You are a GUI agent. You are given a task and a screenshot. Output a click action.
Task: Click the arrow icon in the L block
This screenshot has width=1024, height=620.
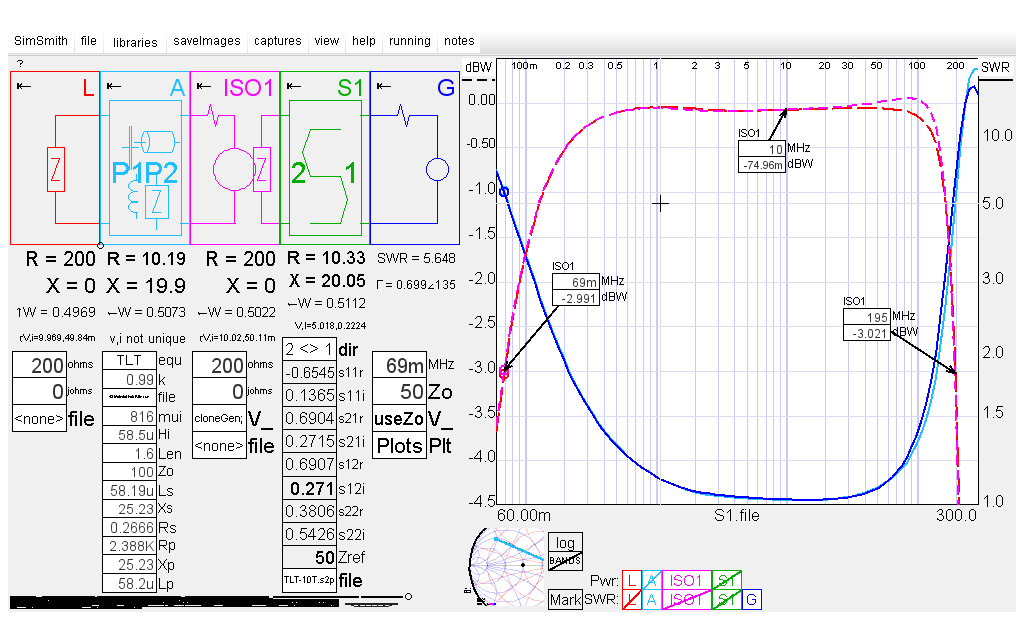(x=24, y=86)
